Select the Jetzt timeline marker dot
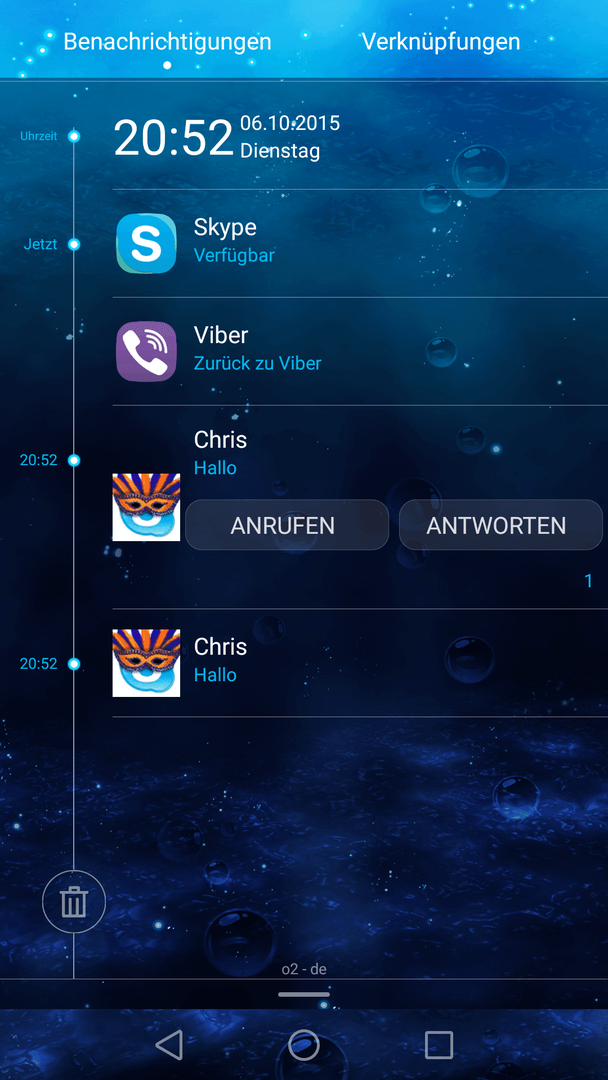This screenshot has height=1080, width=608. pyautogui.click(x=74, y=245)
